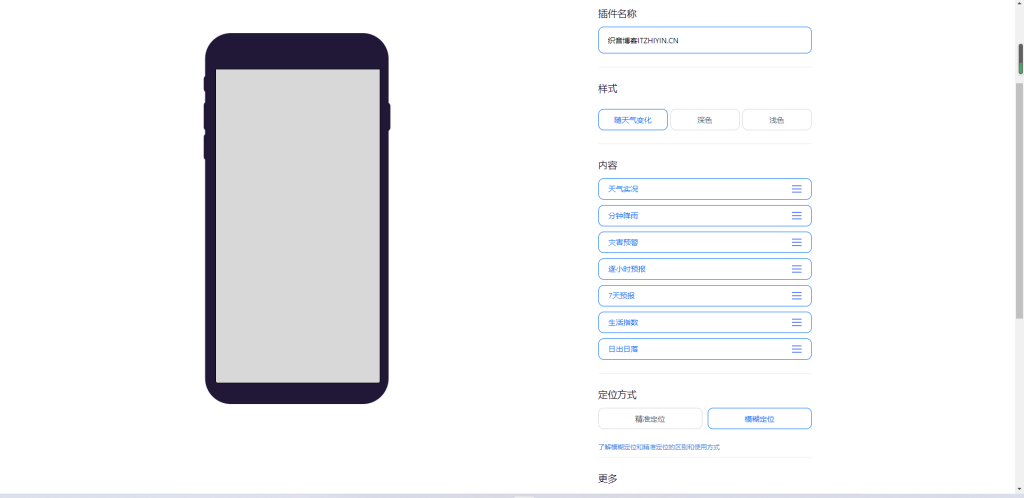
Task: Click the 插件名称 label text
Action: 617,14
